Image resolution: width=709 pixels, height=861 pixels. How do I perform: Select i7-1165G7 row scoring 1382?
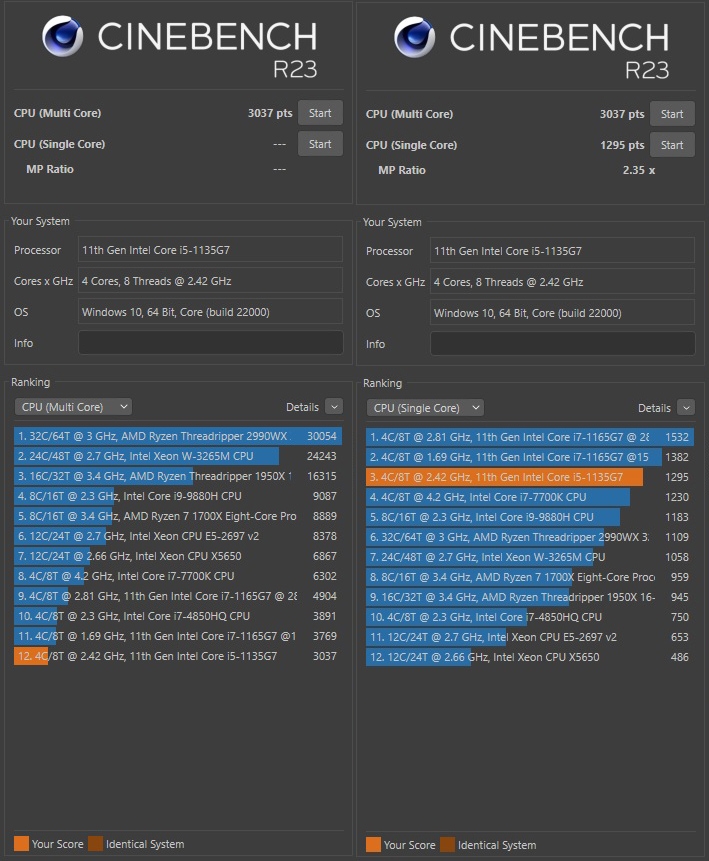click(x=530, y=457)
